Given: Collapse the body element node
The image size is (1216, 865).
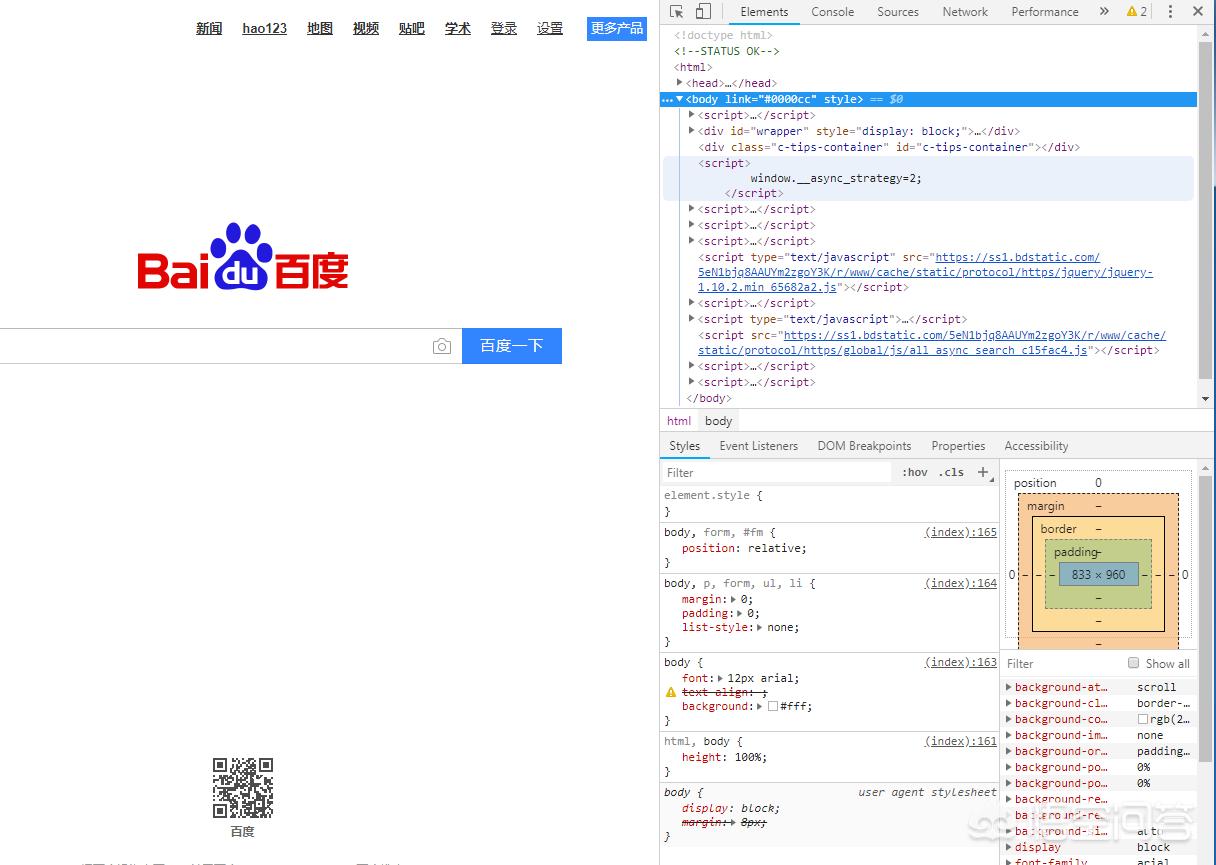Looking at the screenshot, I should pyautogui.click(x=680, y=99).
